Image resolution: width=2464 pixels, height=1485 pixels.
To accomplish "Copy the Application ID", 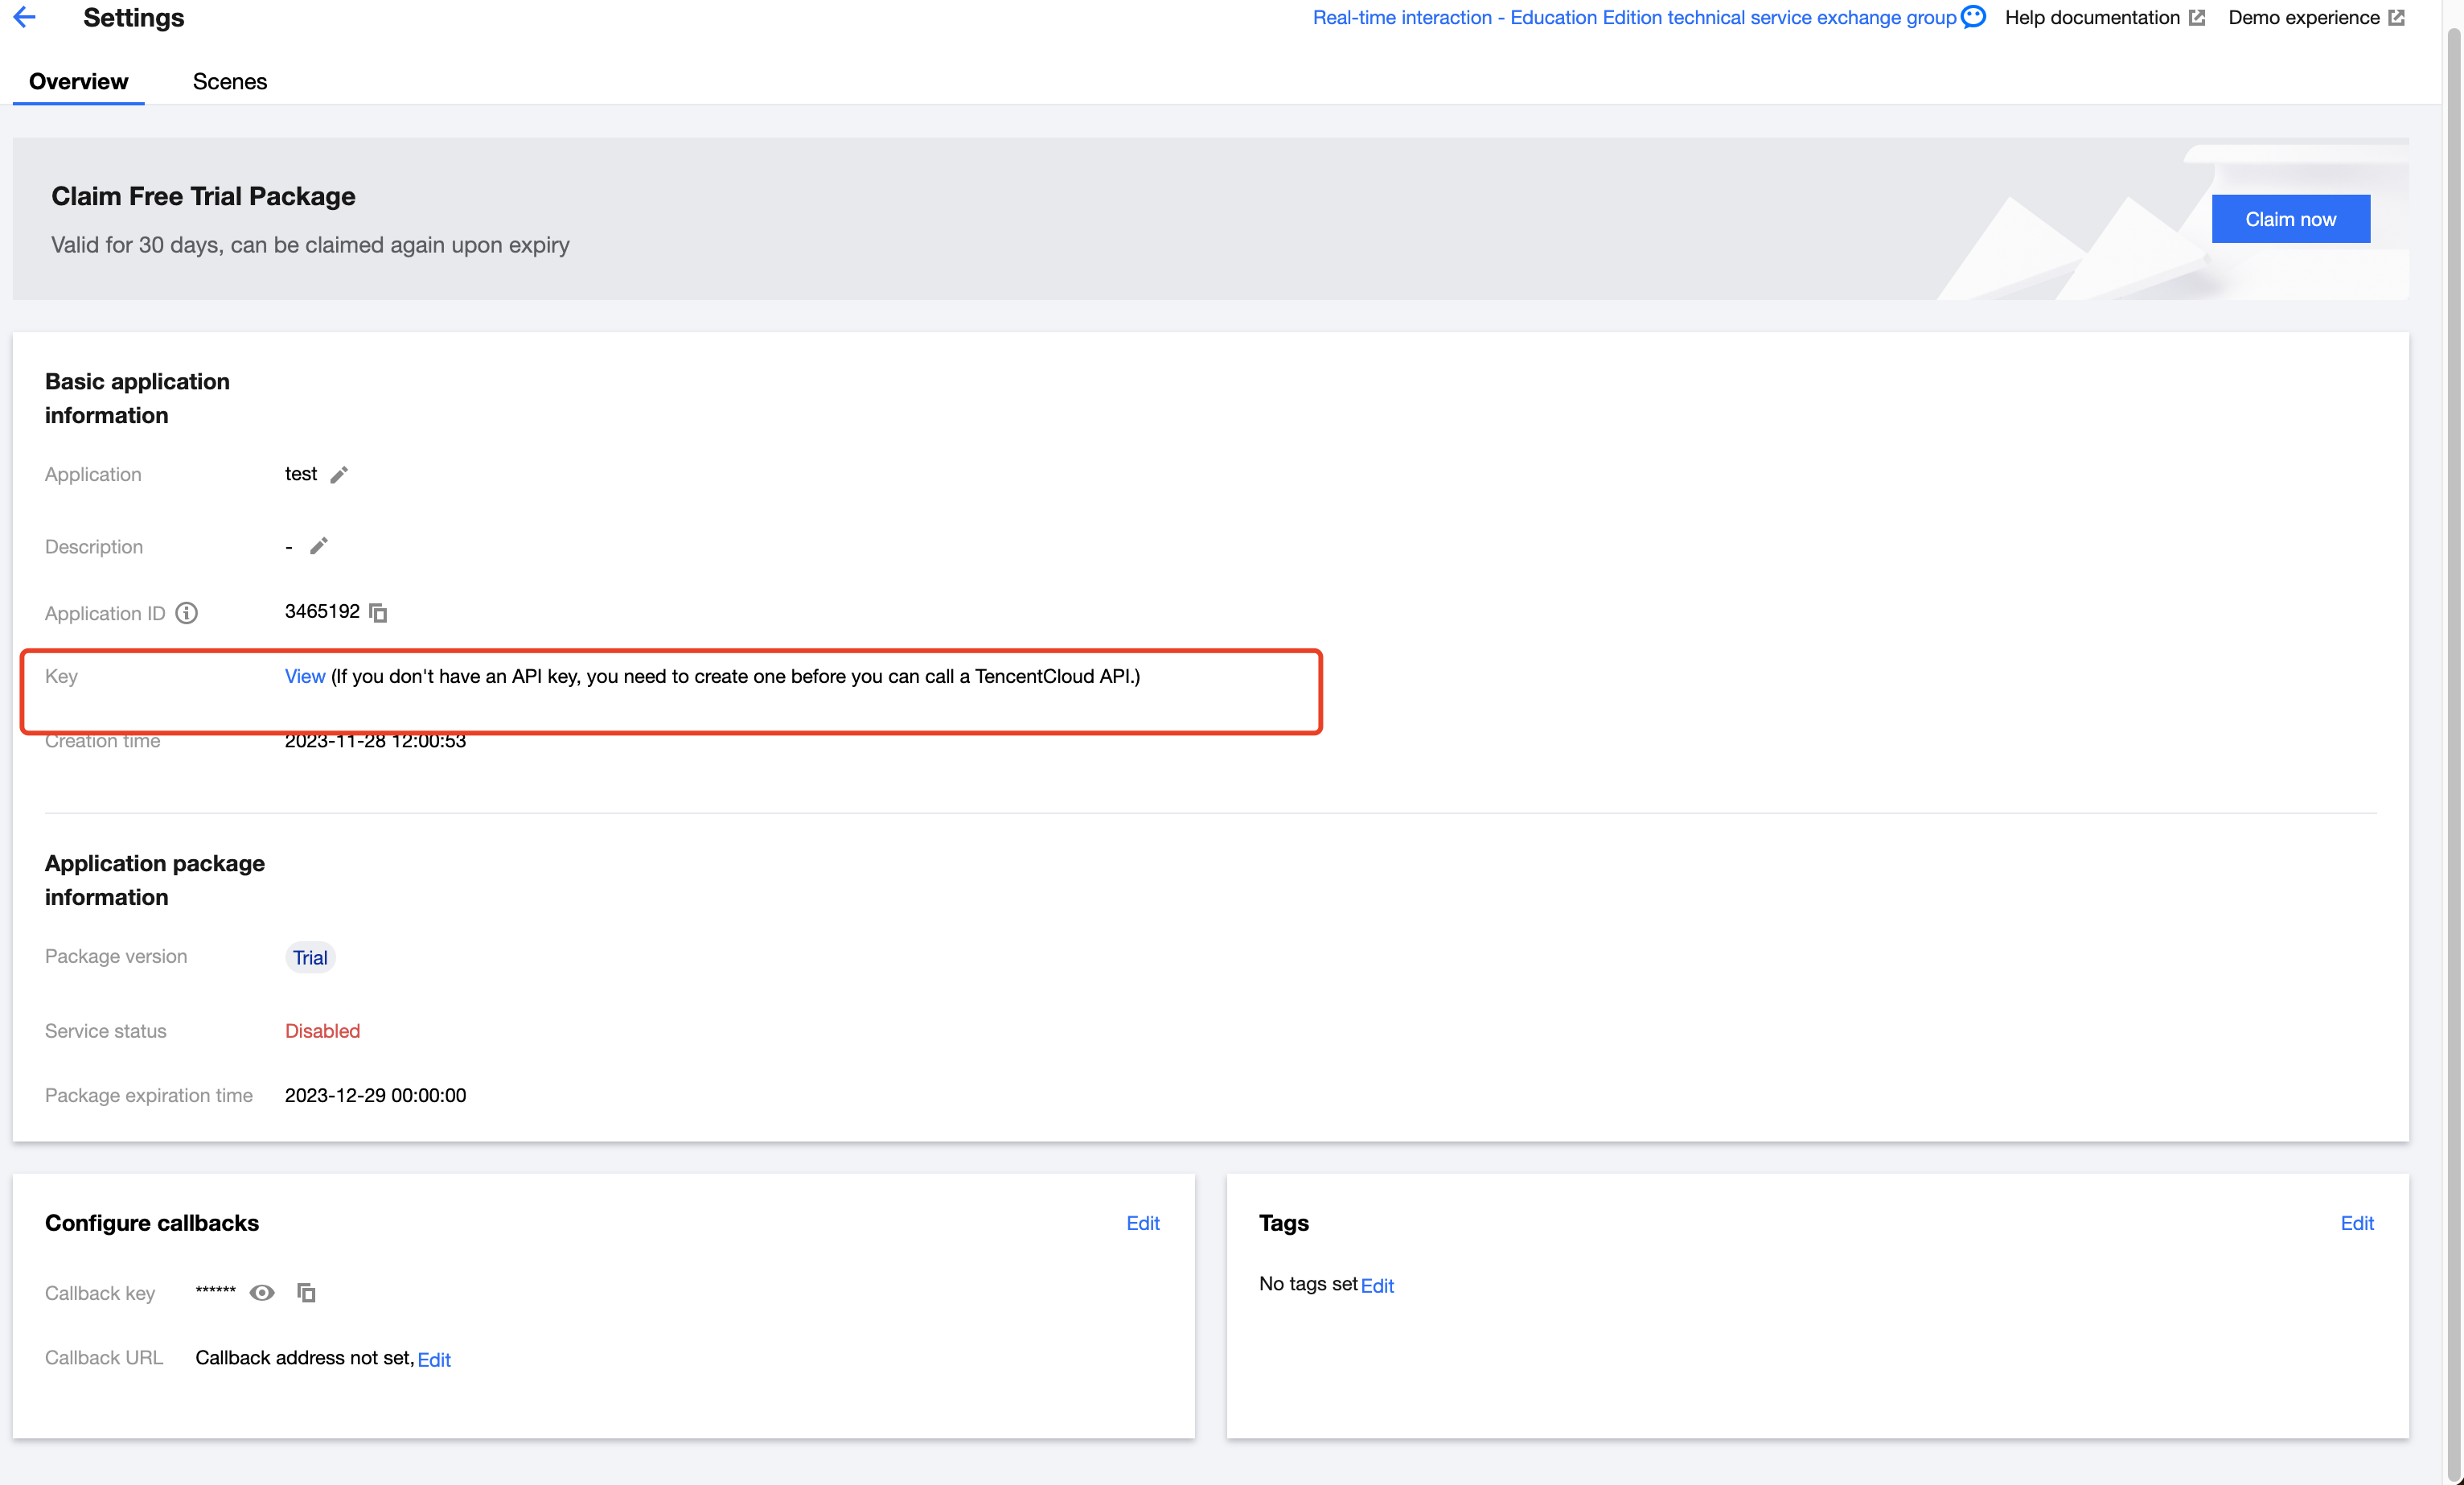I will (378, 612).
